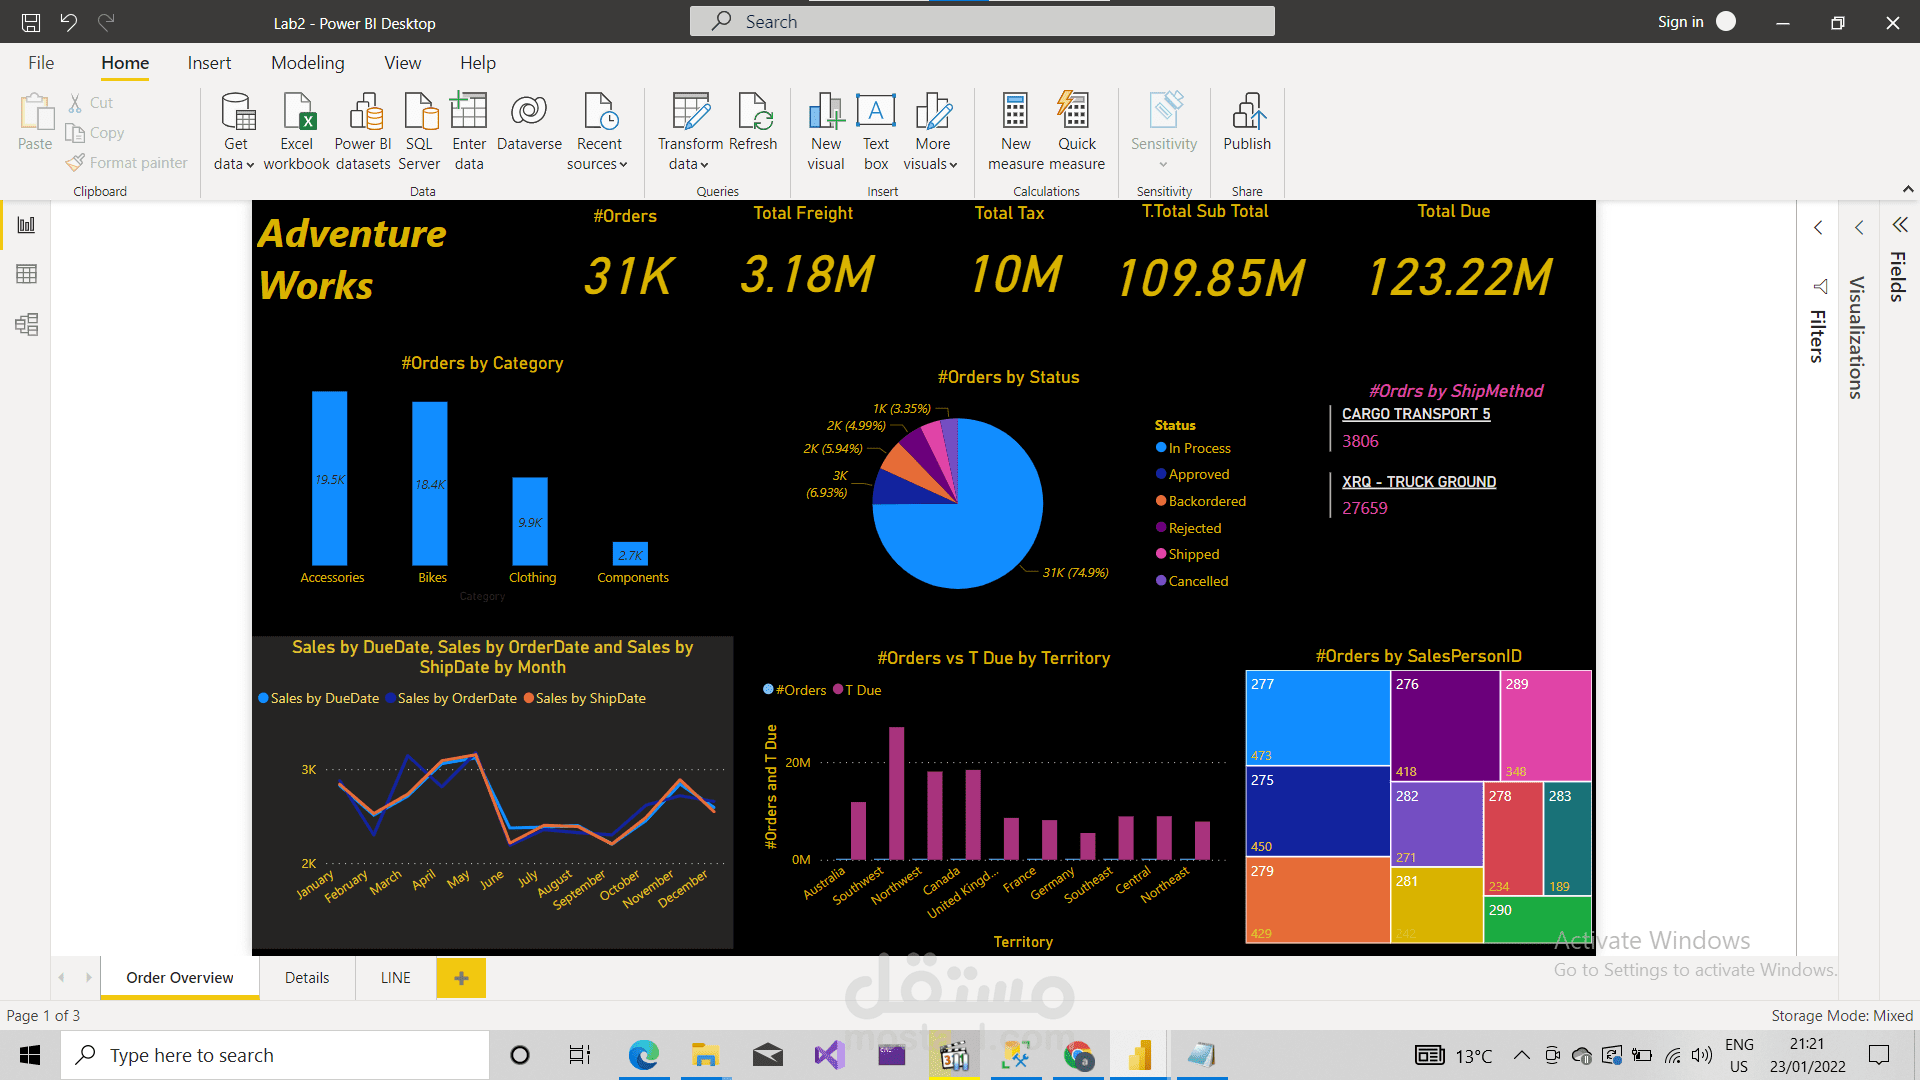The width and height of the screenshot is (1920, 1080).
Task: Switch to Model view in sidebar
Action: pyautogui.click(x=27, y=324)
